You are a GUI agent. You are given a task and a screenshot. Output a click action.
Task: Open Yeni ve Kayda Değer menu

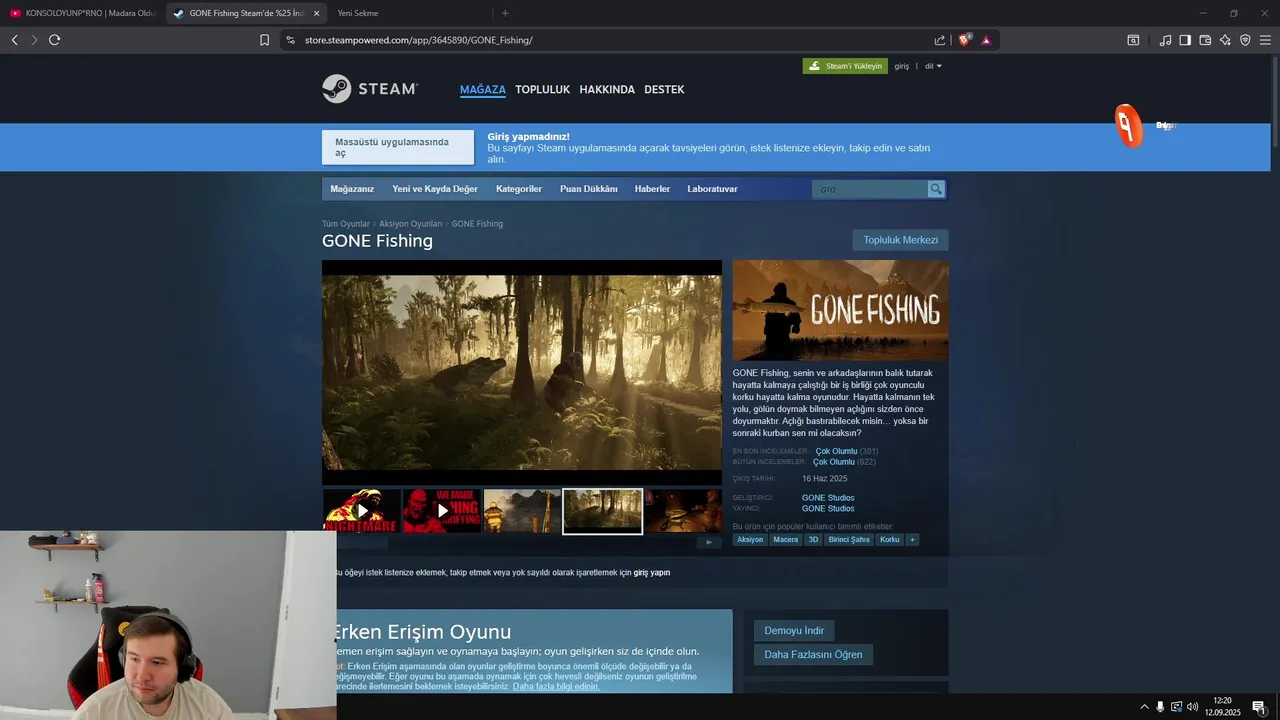(x=435, y=189)
